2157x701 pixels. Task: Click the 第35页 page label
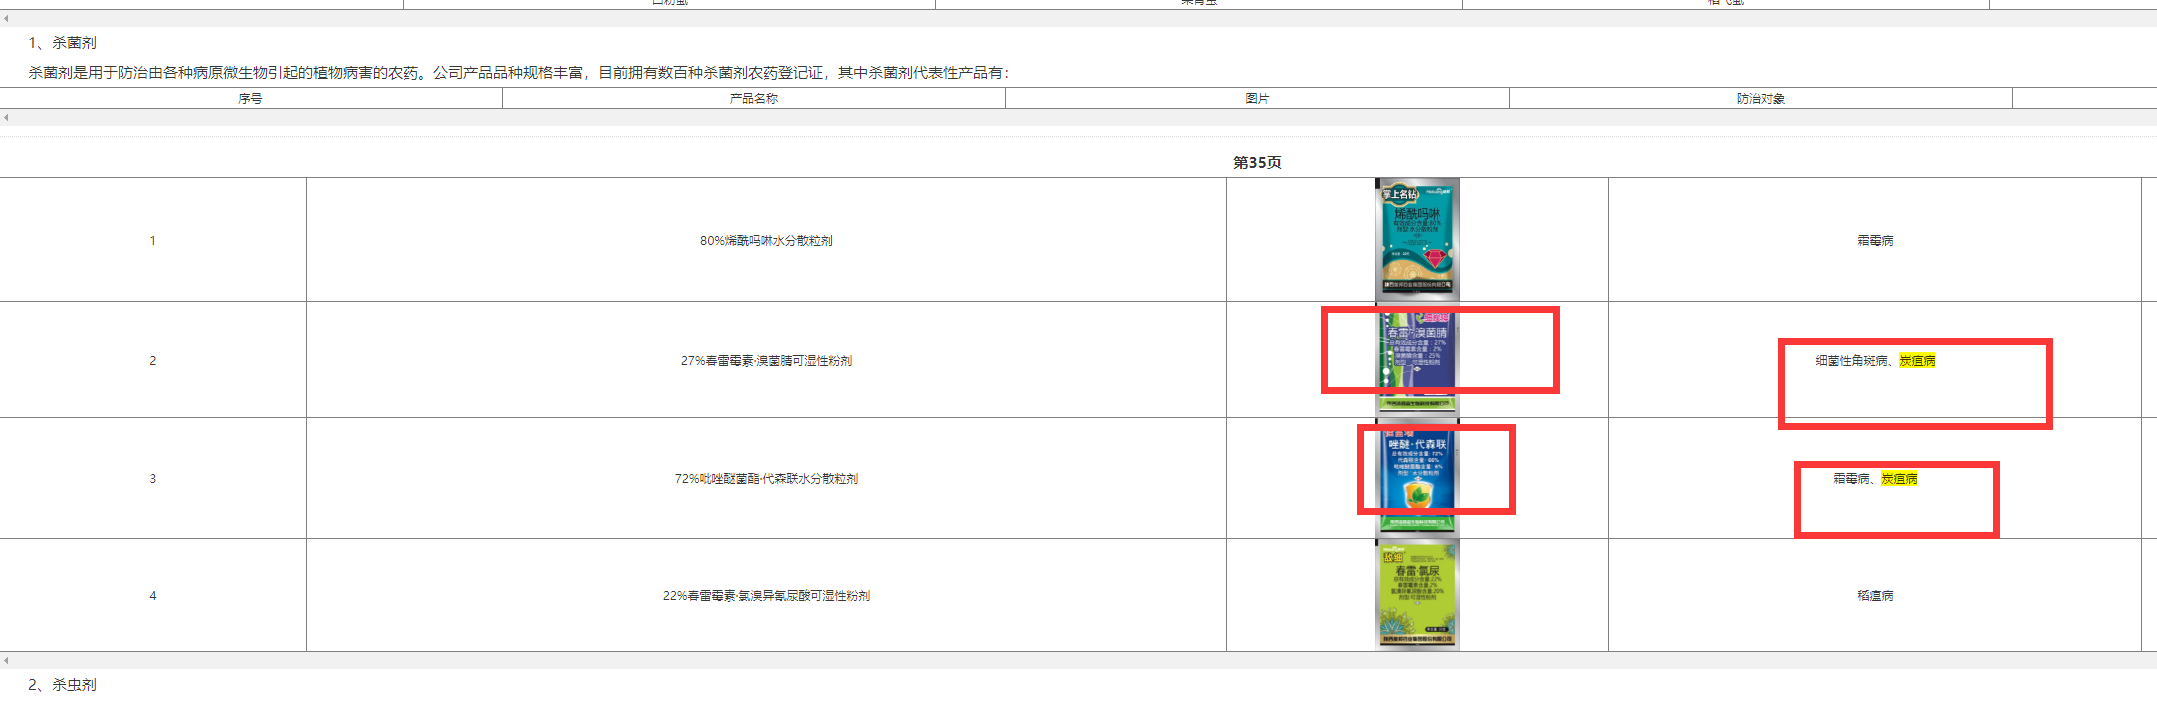1257,162
